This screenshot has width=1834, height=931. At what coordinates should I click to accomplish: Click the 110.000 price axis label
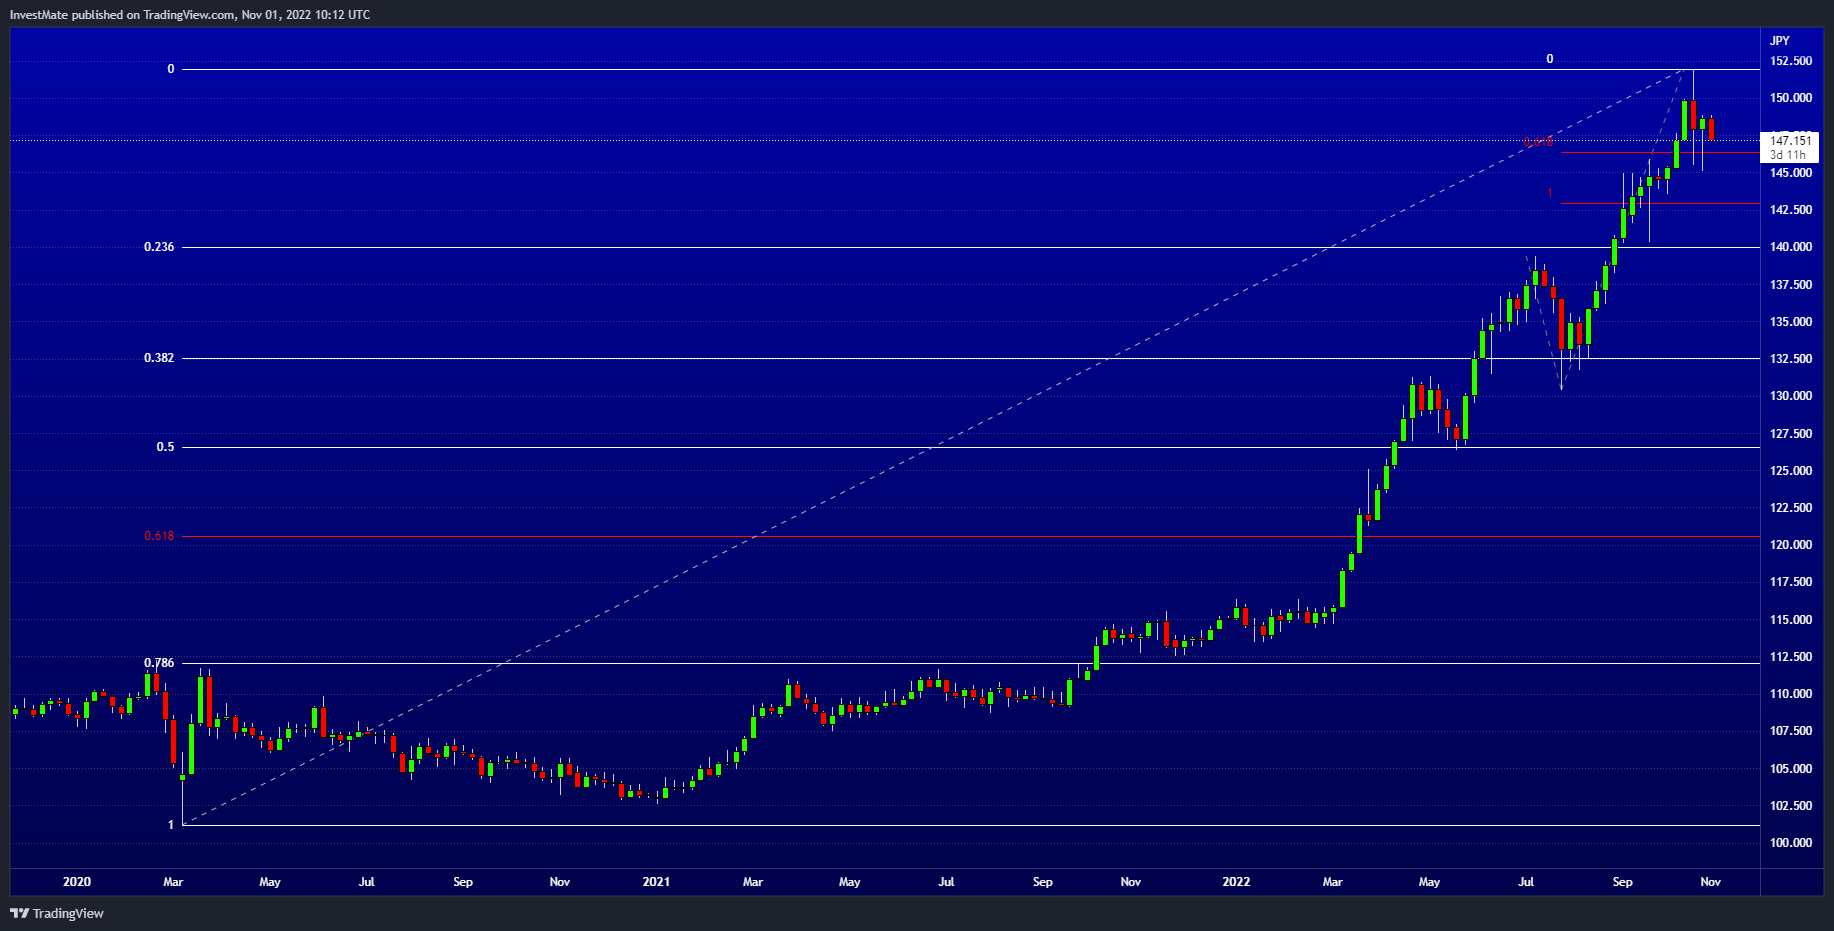coord(1790,694)
